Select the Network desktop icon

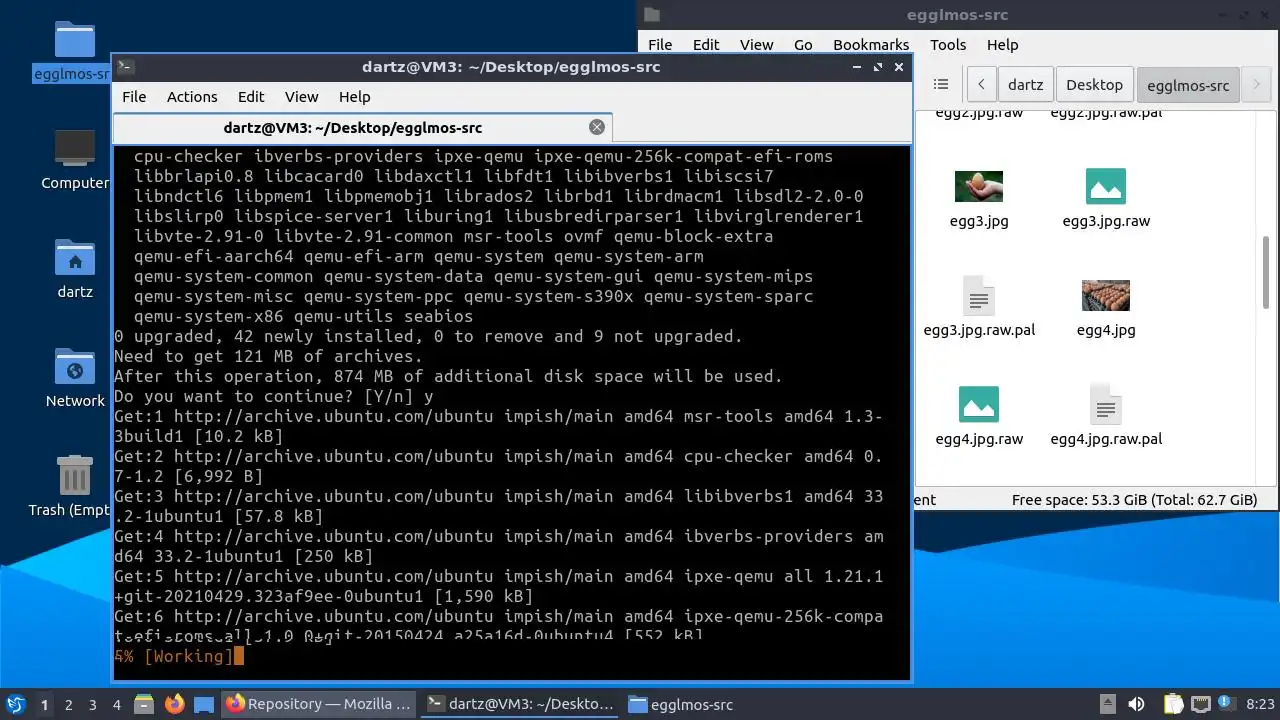point(75,378)
